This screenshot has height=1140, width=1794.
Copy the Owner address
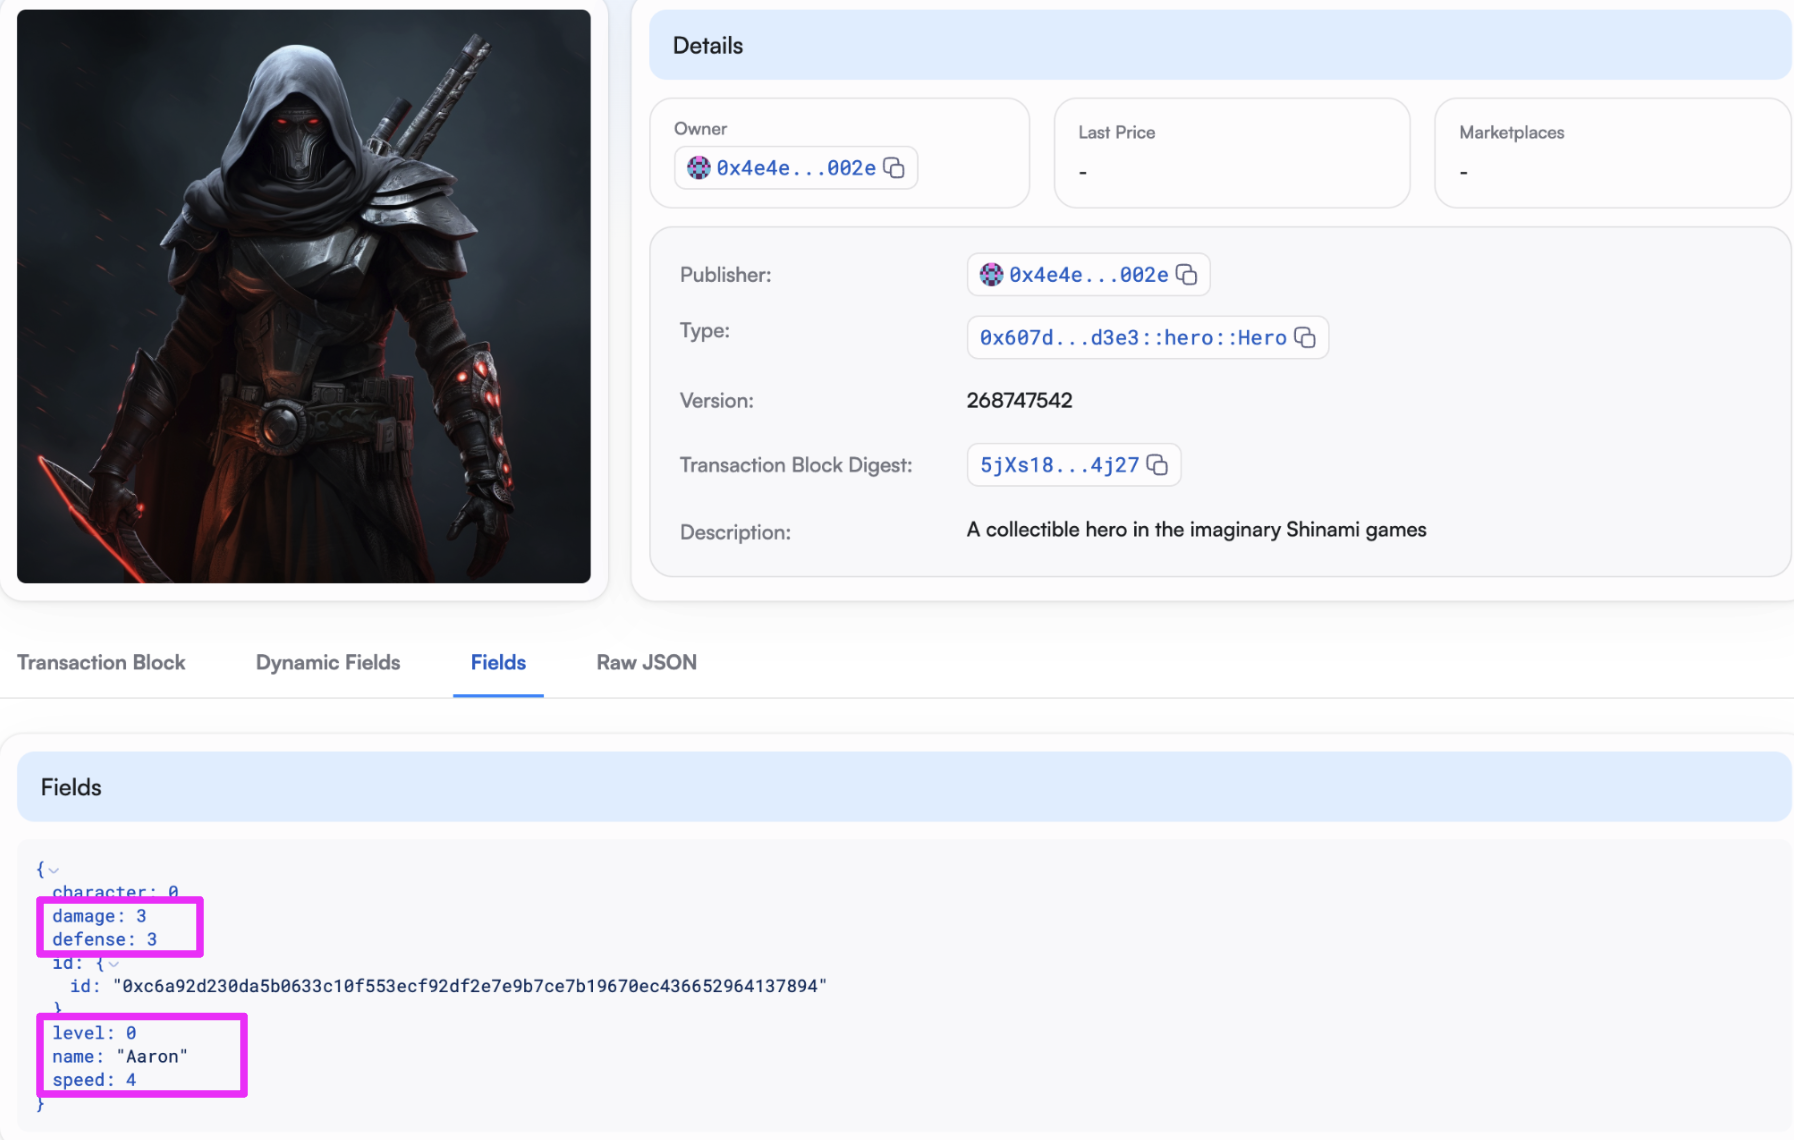[894, 168]
